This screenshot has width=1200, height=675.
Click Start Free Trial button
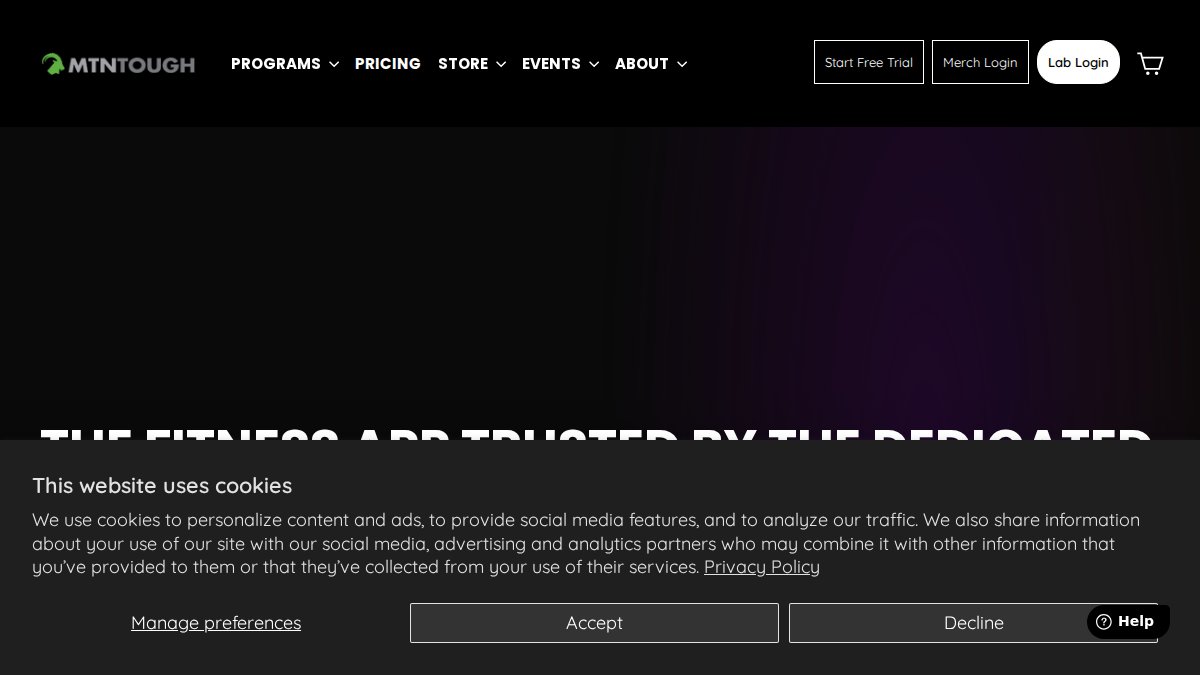(x=869, y=62)
